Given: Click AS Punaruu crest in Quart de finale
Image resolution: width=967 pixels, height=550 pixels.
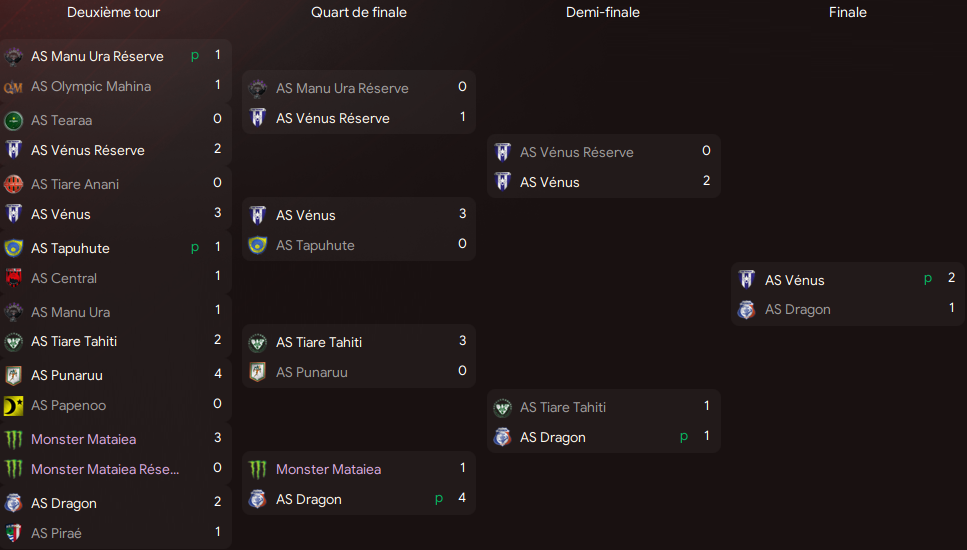Looking at the screenshot, I should (257, 372).
